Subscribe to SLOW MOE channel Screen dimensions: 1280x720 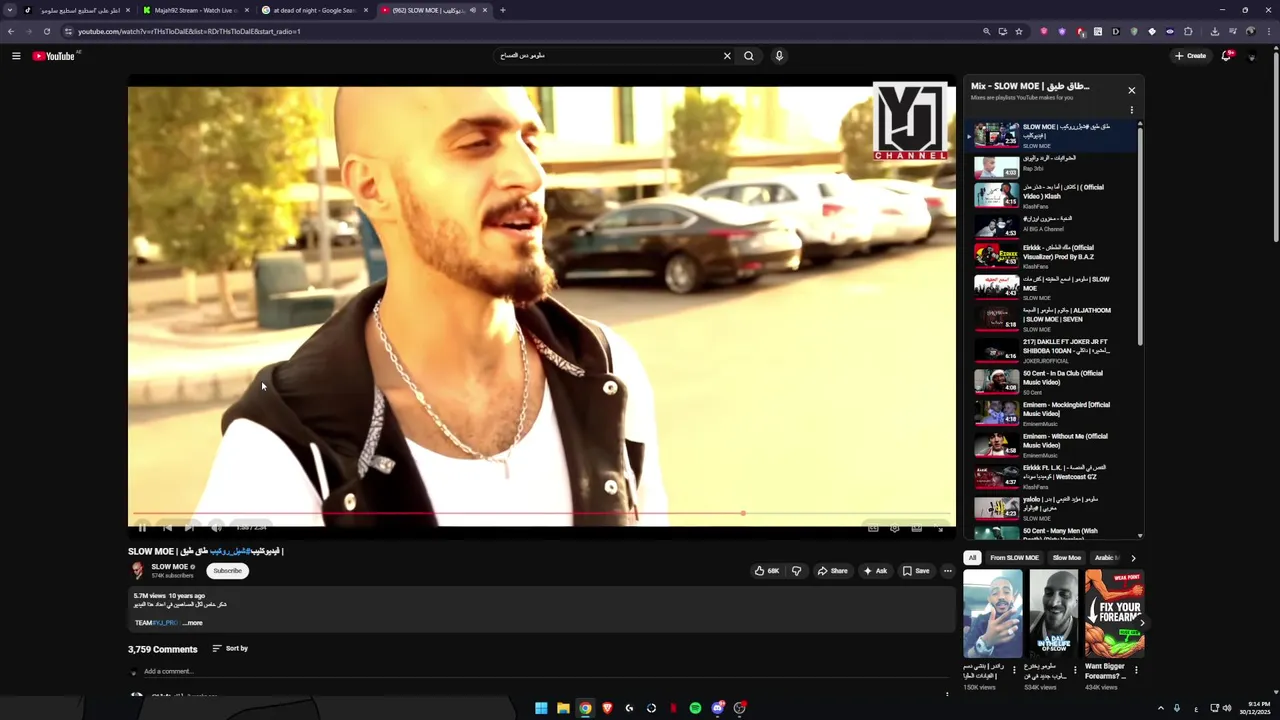227,571
